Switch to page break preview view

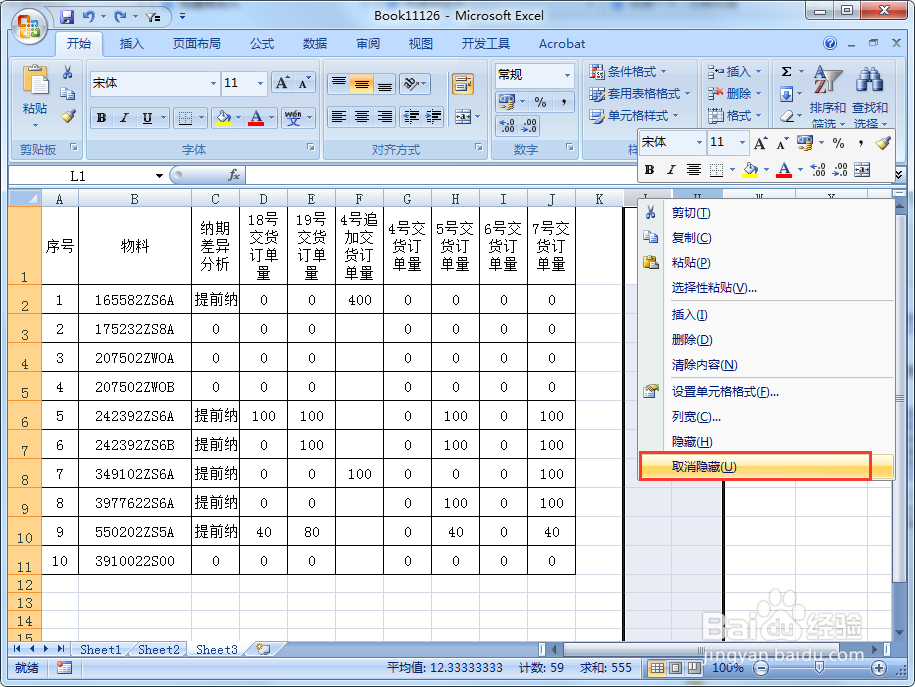click(694, 668)
